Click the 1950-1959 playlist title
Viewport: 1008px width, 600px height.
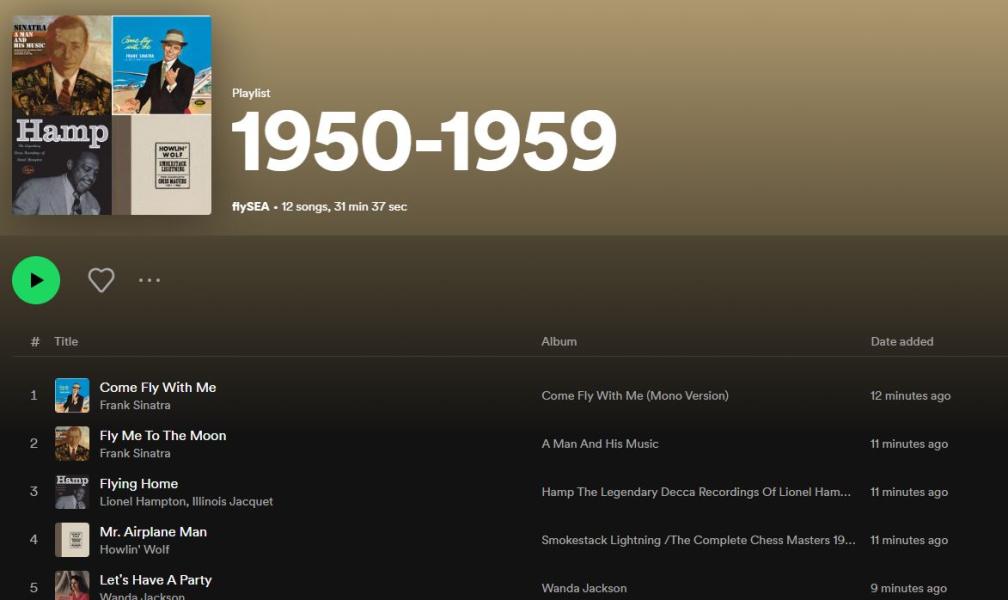click(x=424, y=141)
